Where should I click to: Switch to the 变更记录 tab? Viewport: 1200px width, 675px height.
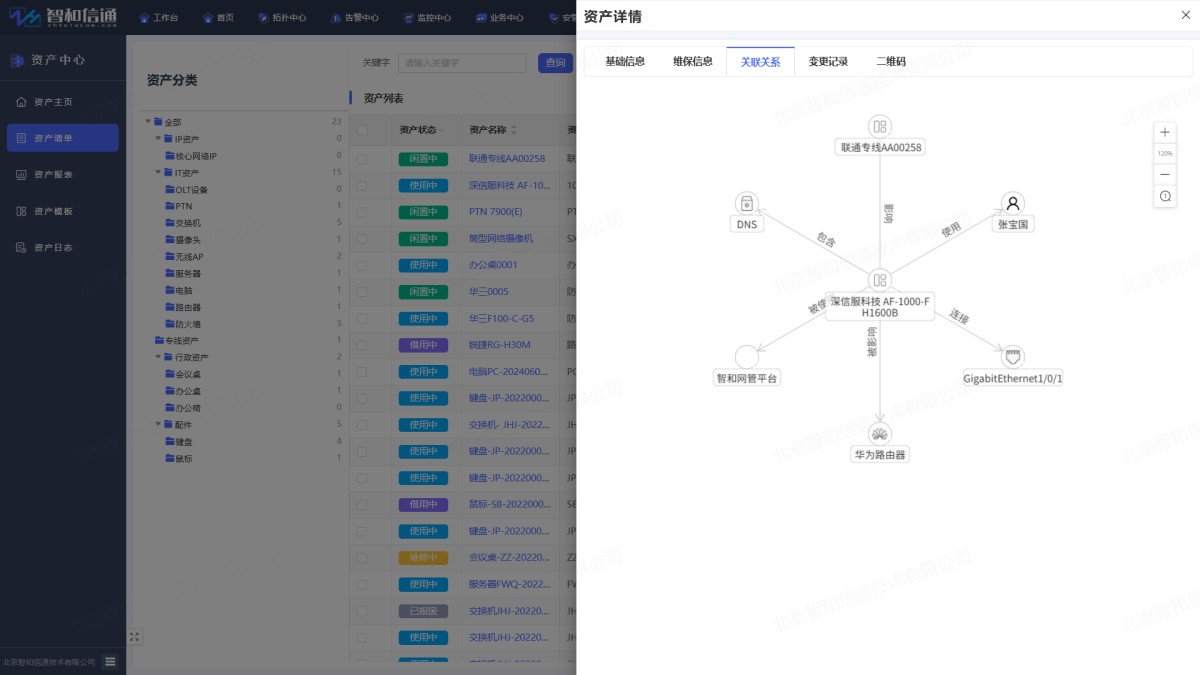[828, 62]
